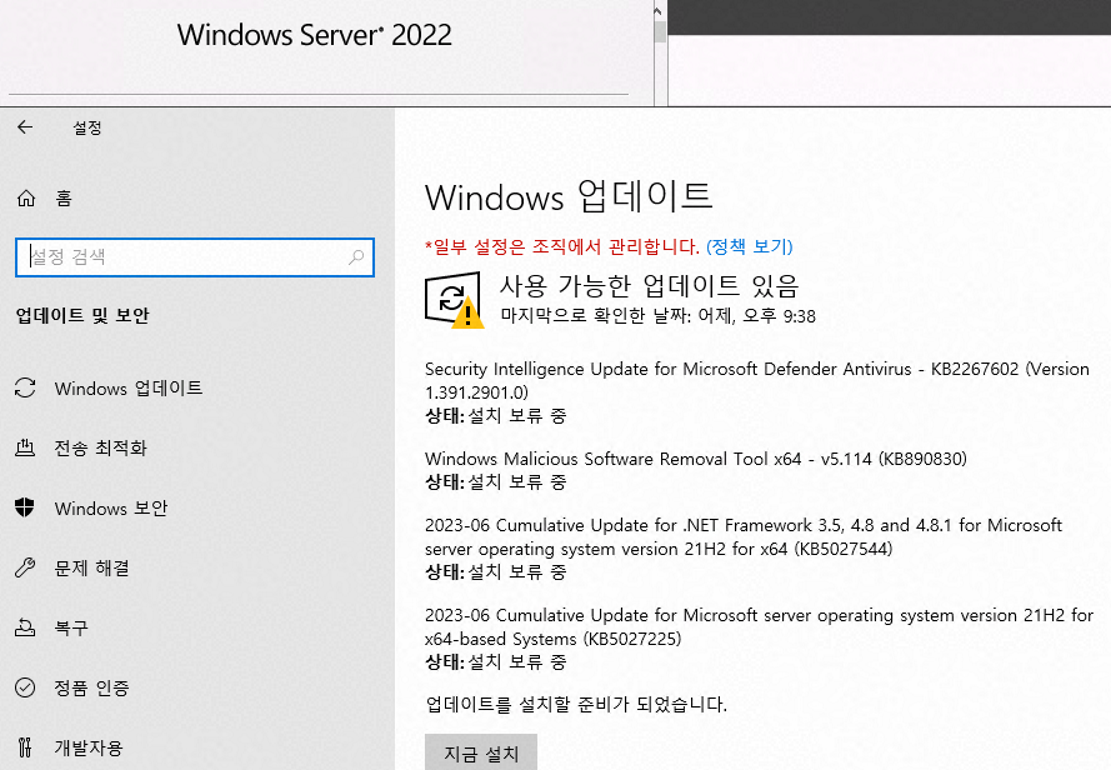Click the 개발자용 tools icon
Image resolution: width=1112 pixels, height=770 pixels.
[x=25, y=747]
